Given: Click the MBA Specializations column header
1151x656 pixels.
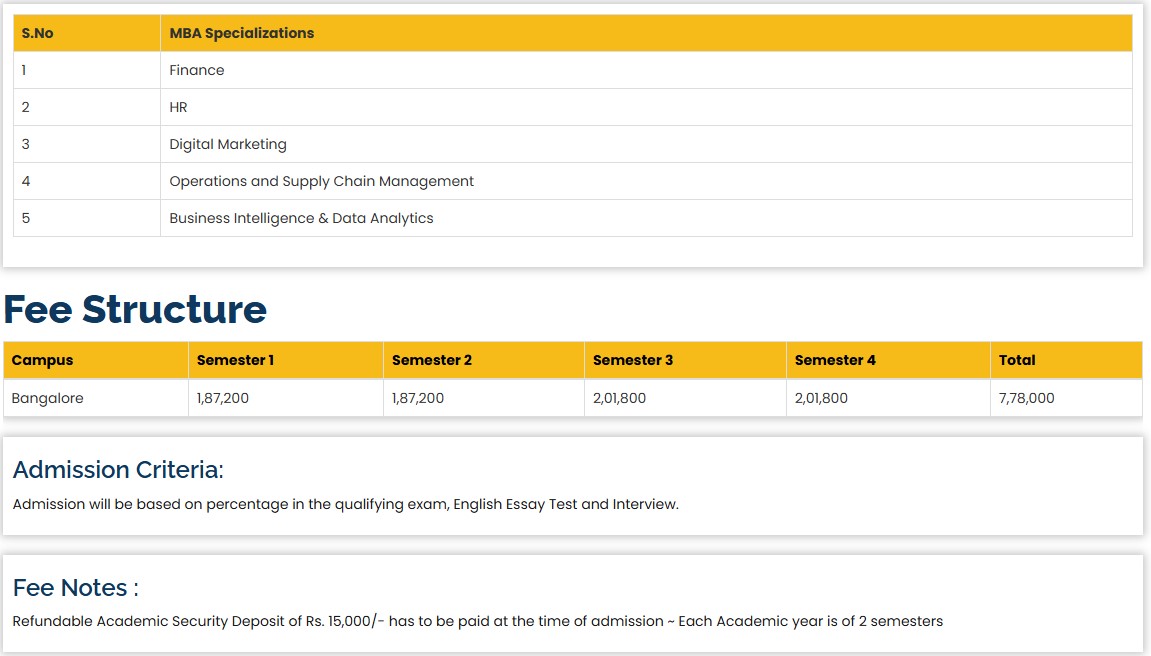Looking at the screenshot, I should click(x=241, y=33).
